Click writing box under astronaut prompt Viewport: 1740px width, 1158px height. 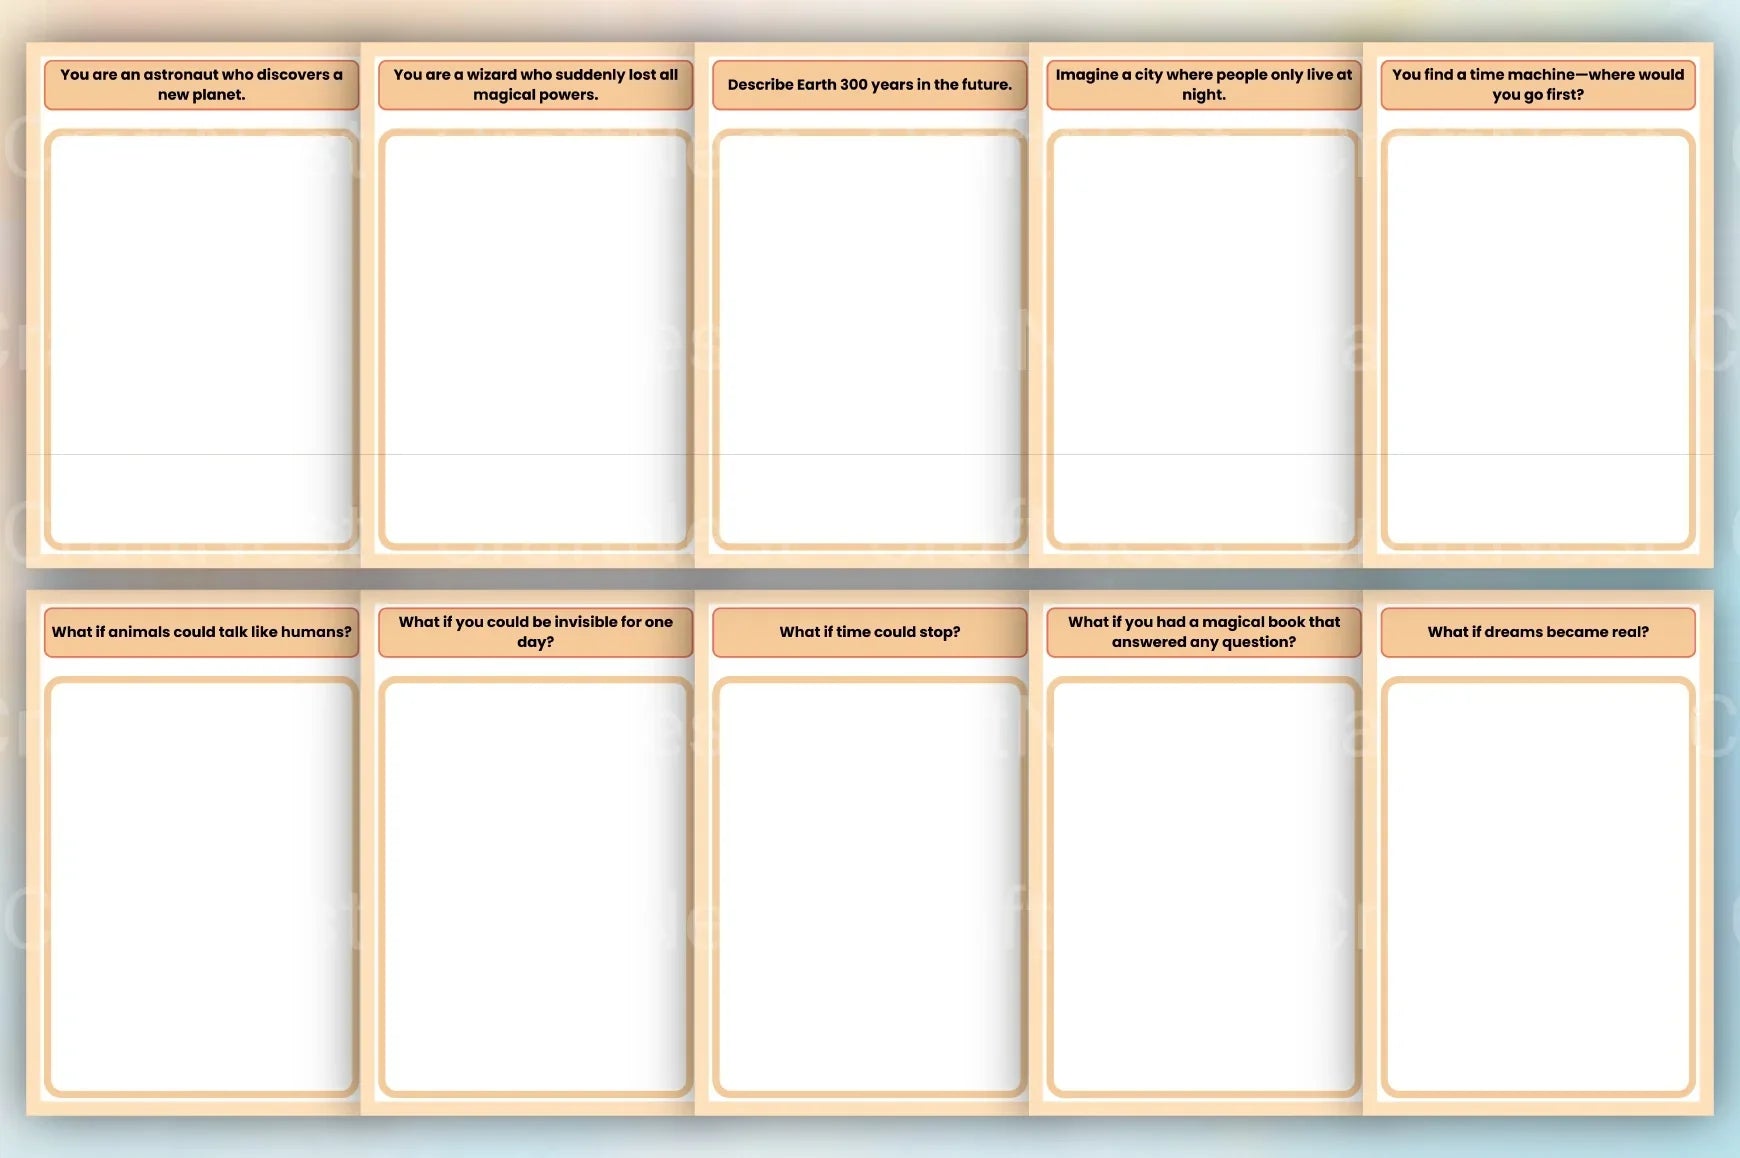pos(201,340)
